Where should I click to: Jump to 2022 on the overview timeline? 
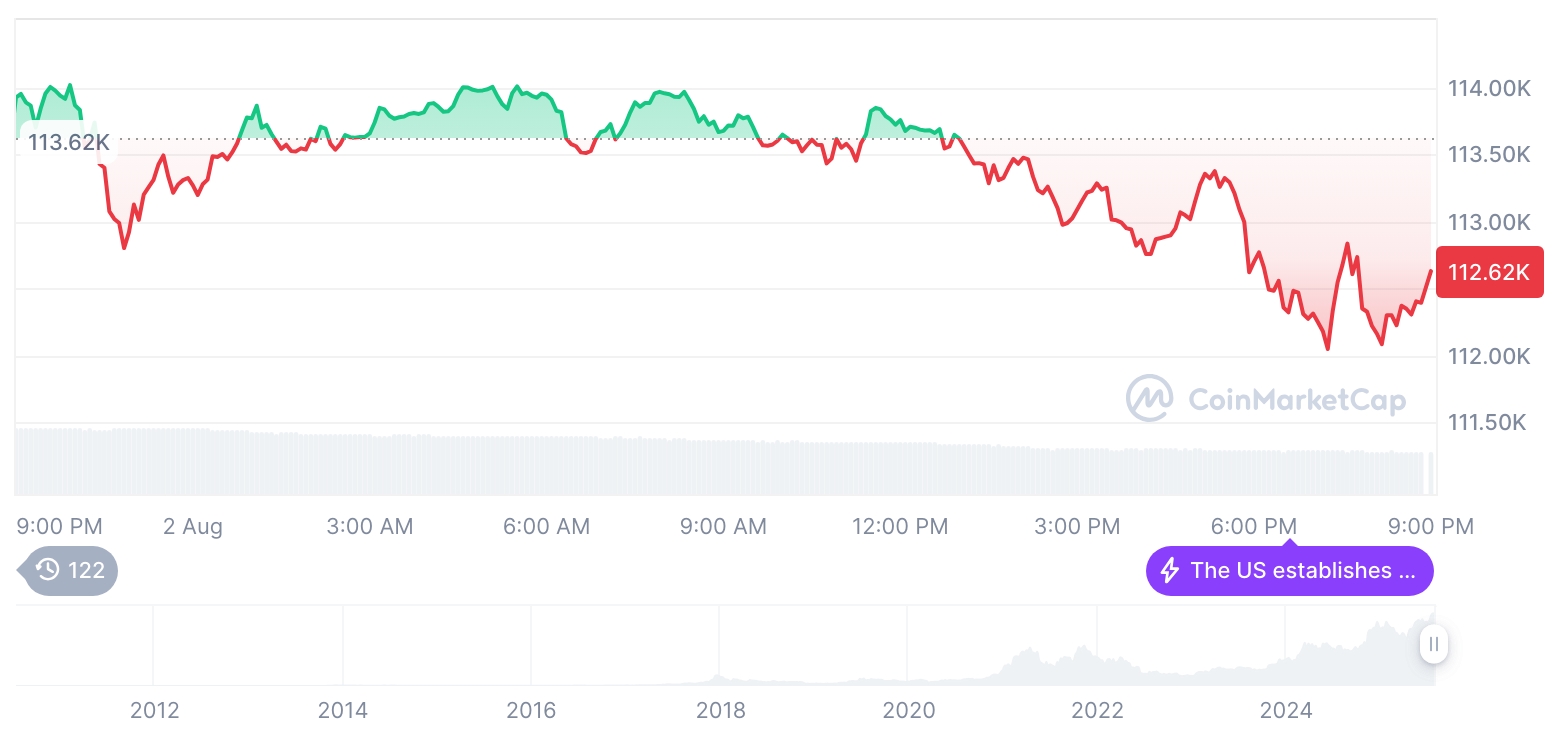pos(1097,711)
